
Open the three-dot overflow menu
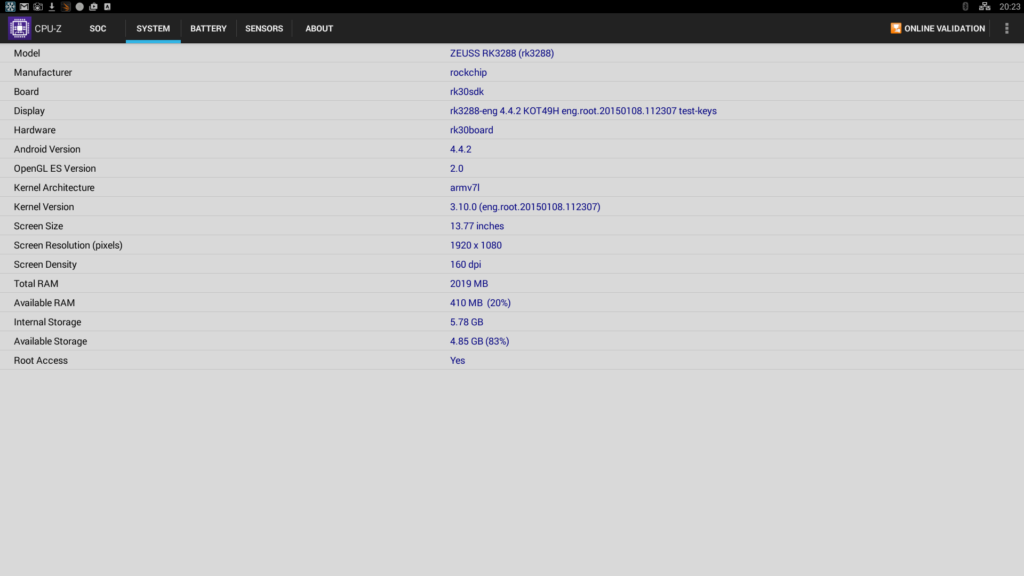pos(1006,28)
